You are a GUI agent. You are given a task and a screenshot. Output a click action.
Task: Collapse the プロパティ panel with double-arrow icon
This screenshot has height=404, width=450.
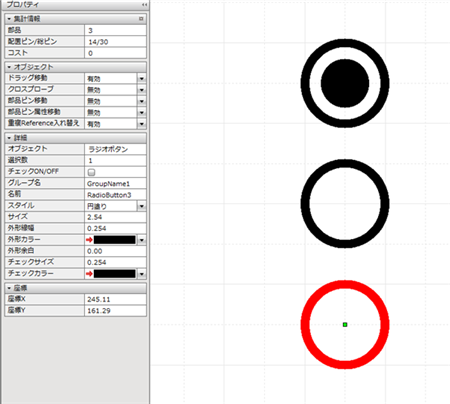pyautogui.click(x=144, y=5)
